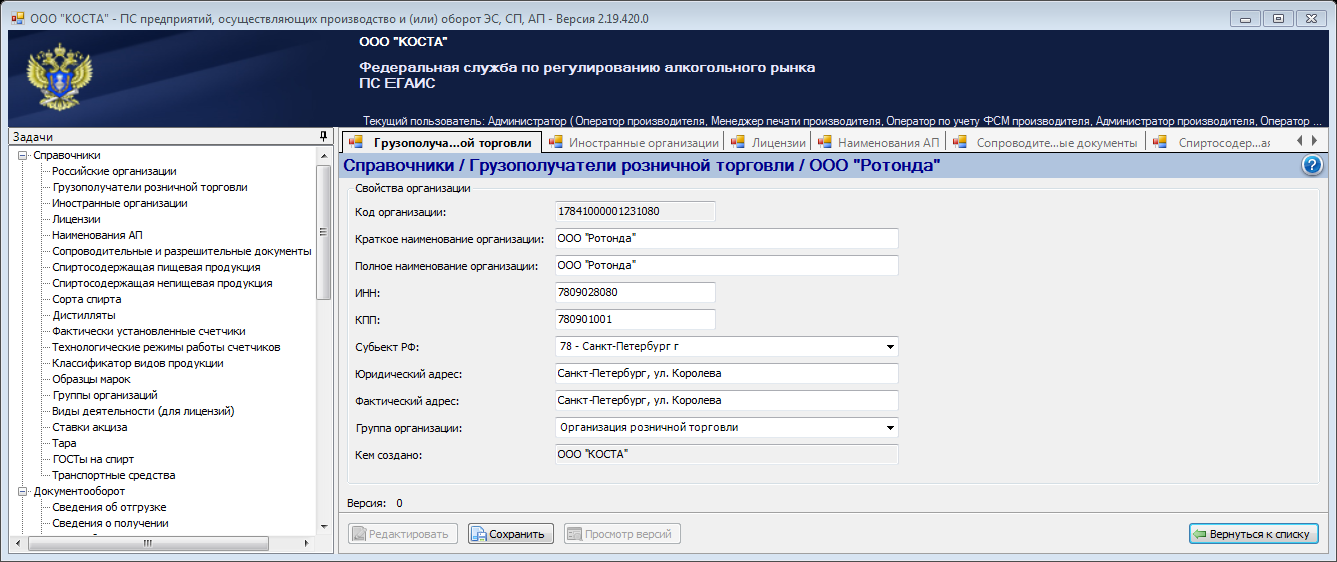The width and height of the screenshot is (1337, 562).
Task: Click the Юридический адрес field
Action: coord(726,374)
